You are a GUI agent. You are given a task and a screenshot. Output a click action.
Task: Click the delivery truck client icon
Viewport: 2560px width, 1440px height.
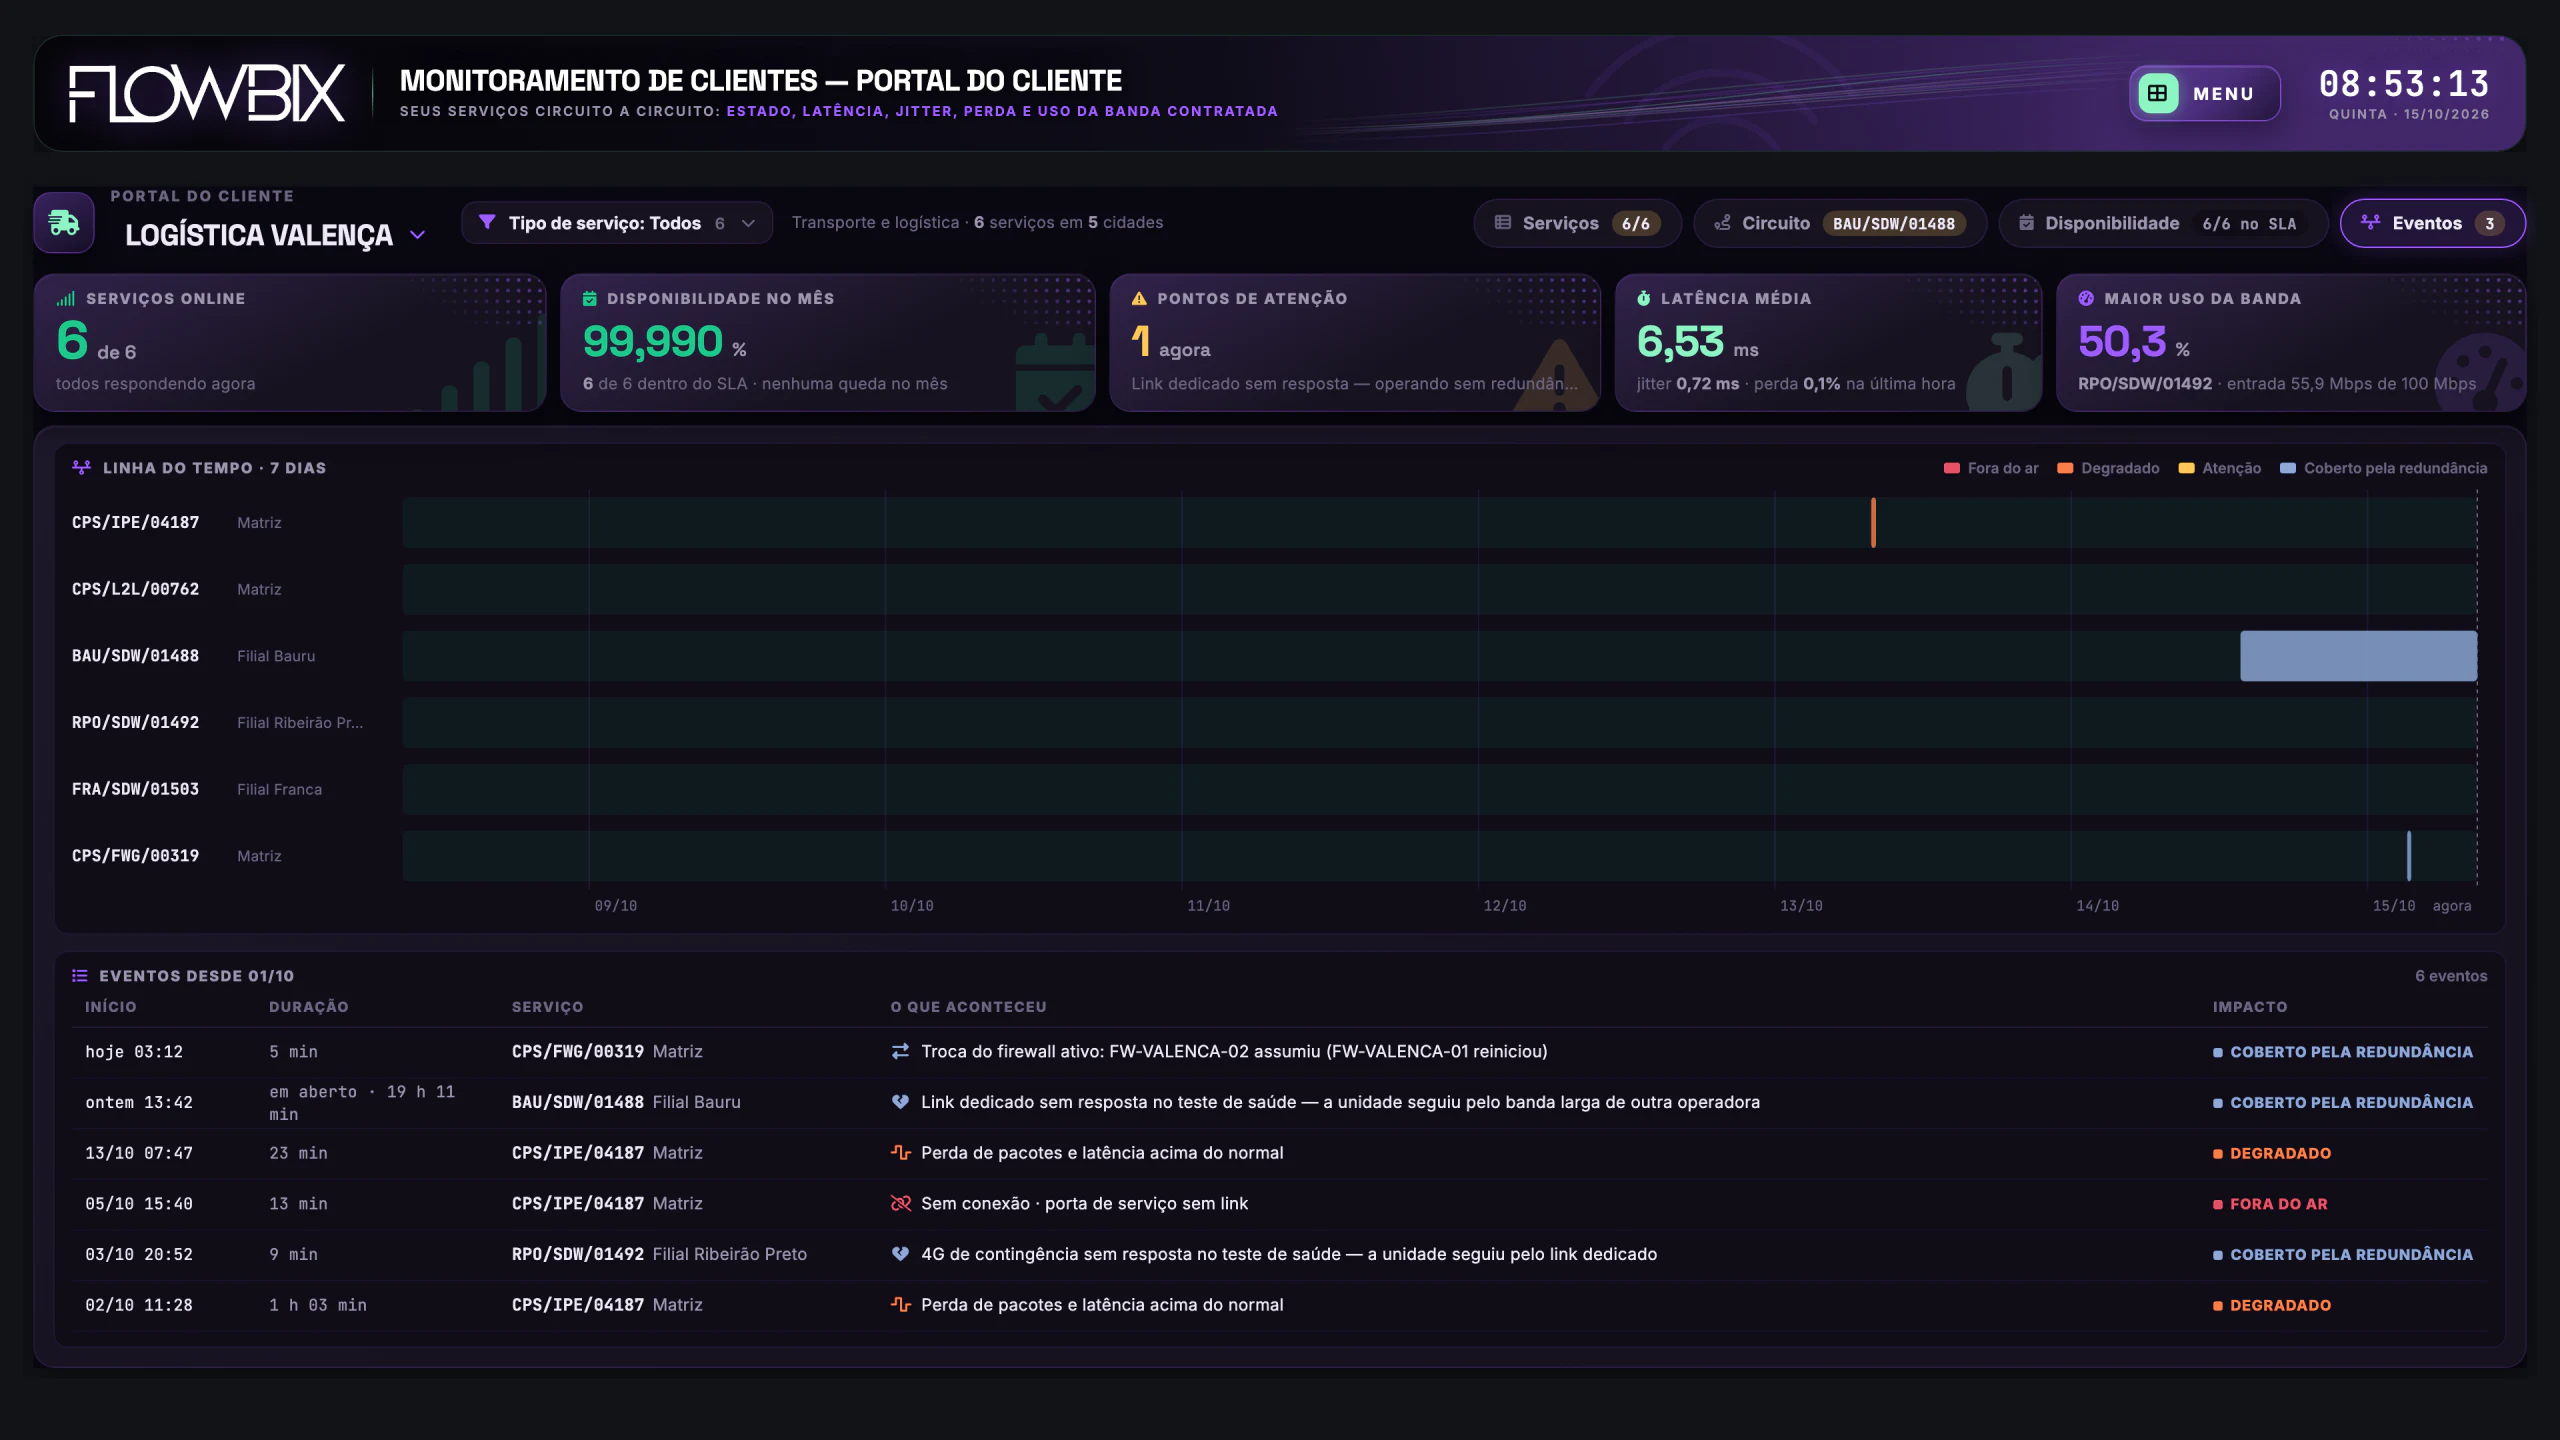pos(64,222)
